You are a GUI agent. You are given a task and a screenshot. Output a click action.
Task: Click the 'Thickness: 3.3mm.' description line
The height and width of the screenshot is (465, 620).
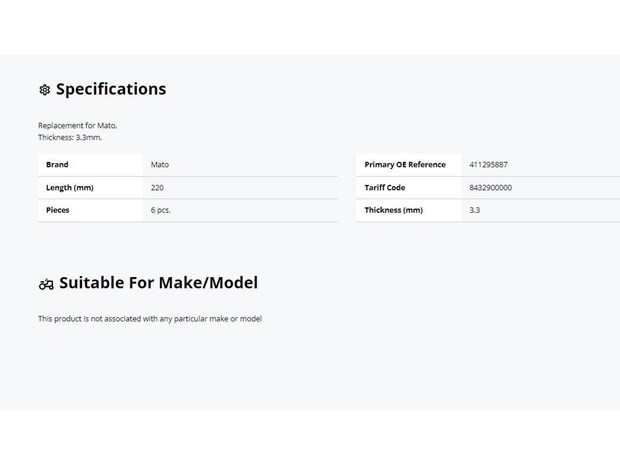coord(70,137)
